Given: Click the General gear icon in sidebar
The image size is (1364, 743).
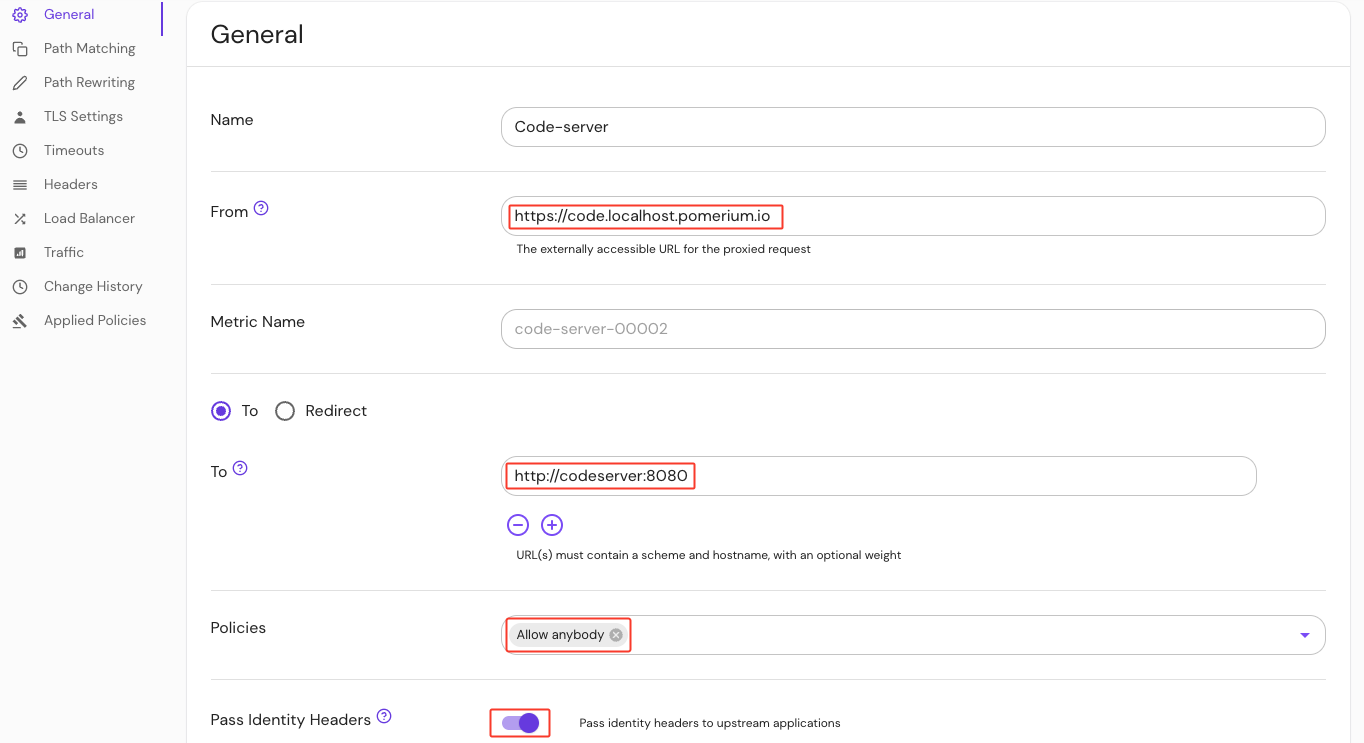Looking at the screenshot, I should tap(20, 15).
